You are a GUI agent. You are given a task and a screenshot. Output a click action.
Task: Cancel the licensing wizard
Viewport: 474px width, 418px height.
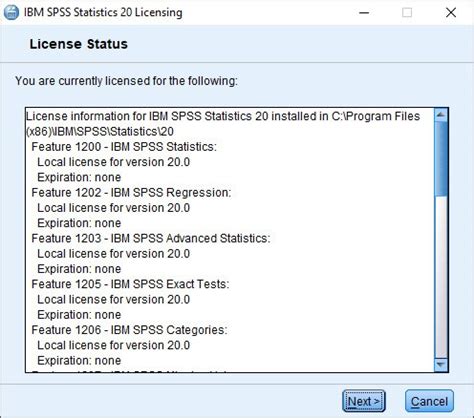(429, 401)
